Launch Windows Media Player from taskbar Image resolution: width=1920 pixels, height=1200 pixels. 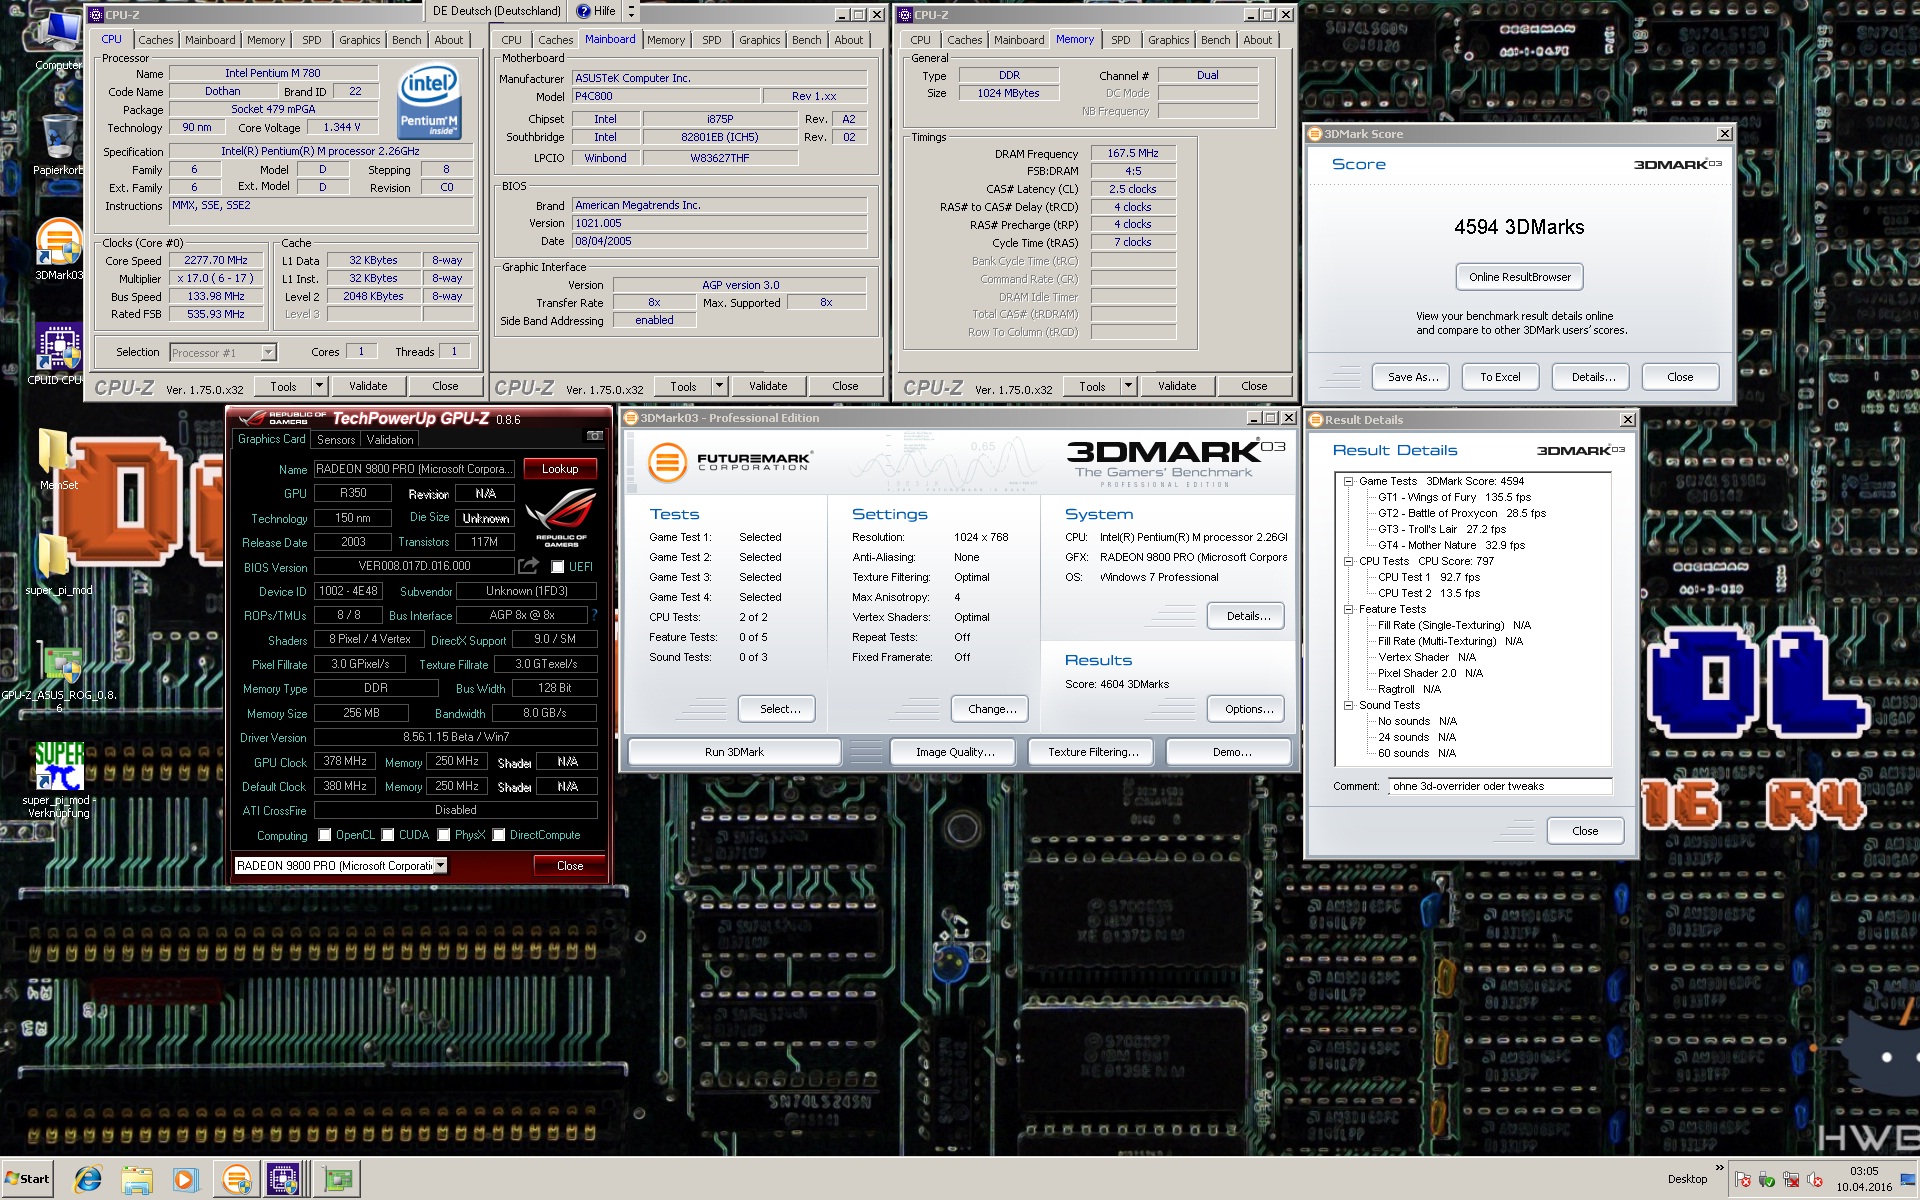(x=185, y=1180)
